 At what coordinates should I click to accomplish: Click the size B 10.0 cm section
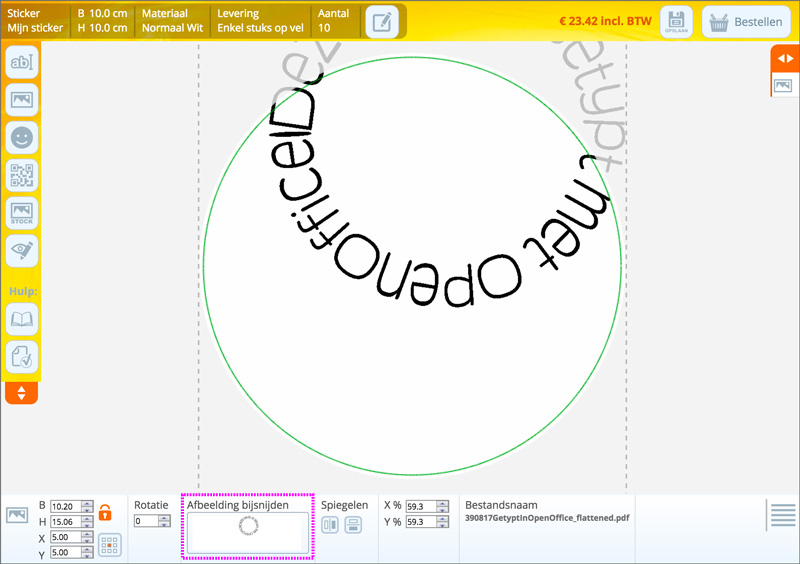[x=102, y=21]
